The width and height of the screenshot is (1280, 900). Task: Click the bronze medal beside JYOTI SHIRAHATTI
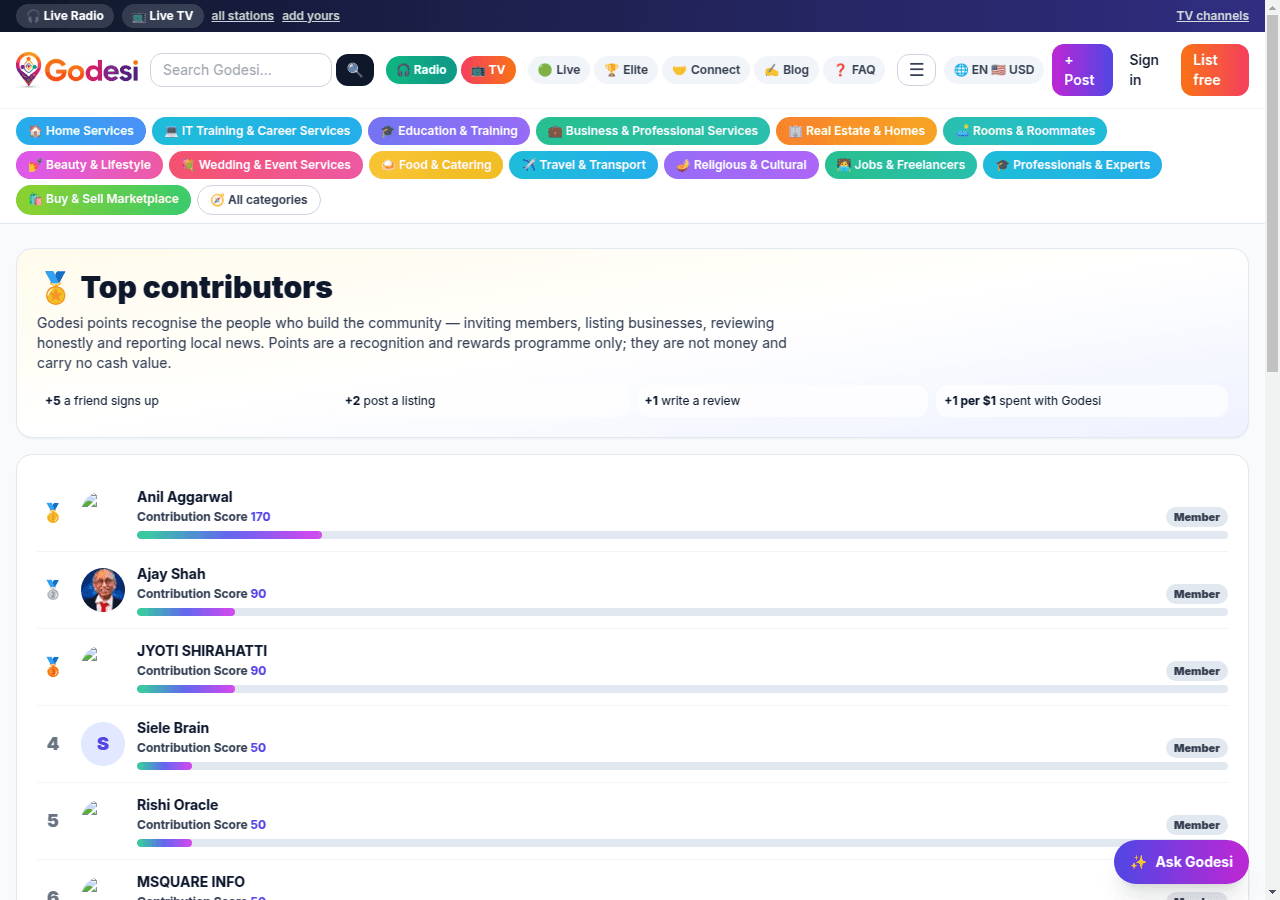pyautogui.click(x=53, y=667)
